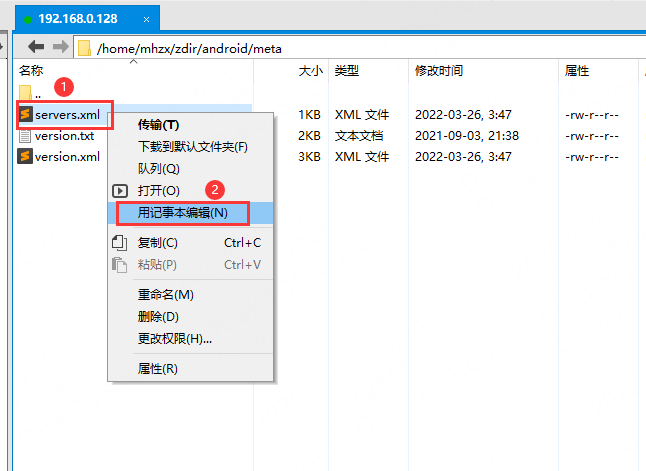
Task: Close the 192.168.0.128 tab
Action: [146, 19]
